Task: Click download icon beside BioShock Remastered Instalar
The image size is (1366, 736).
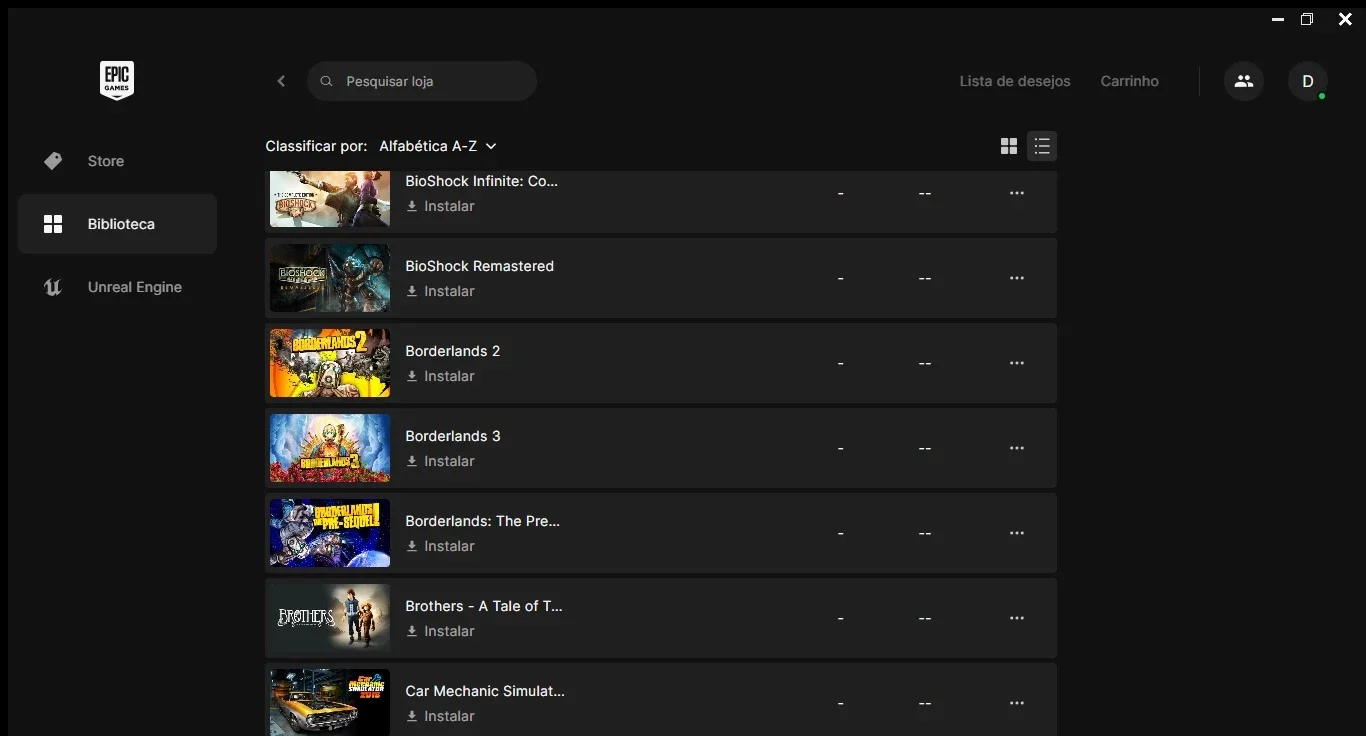Action: (412, 291)
